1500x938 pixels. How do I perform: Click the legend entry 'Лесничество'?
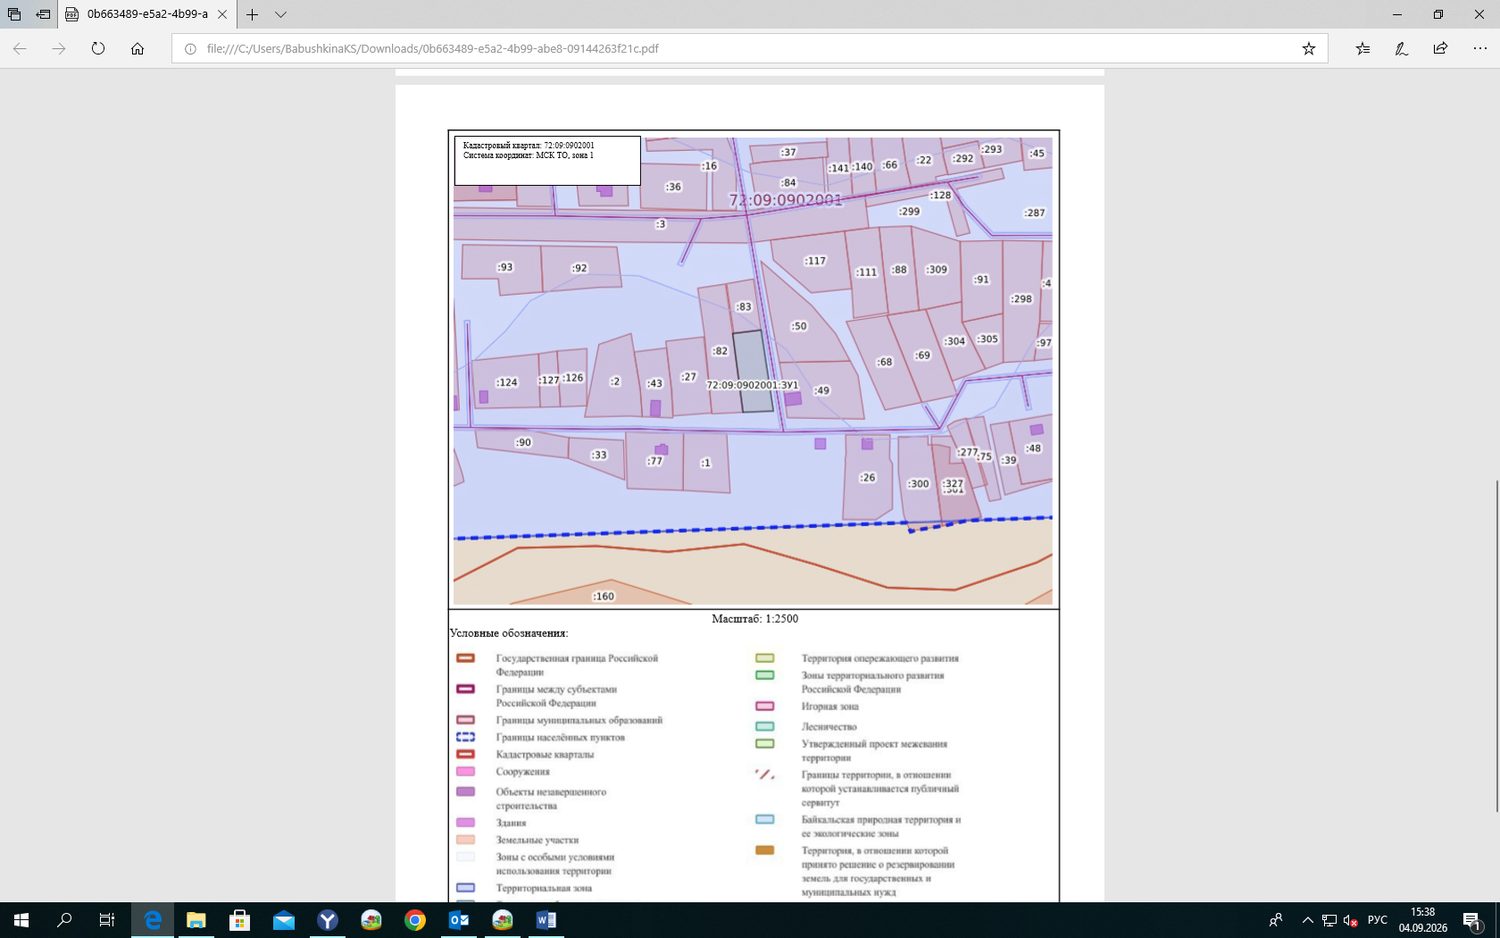829,727
